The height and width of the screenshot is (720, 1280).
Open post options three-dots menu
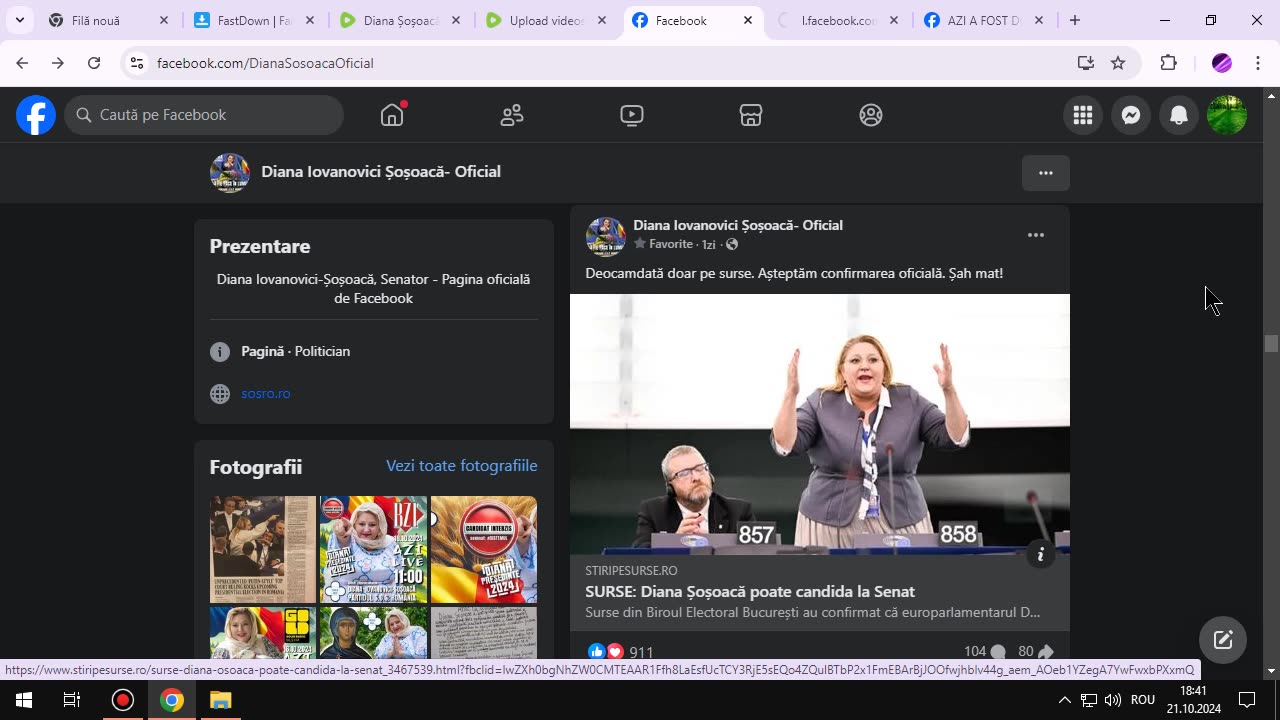click(1036, 235)
